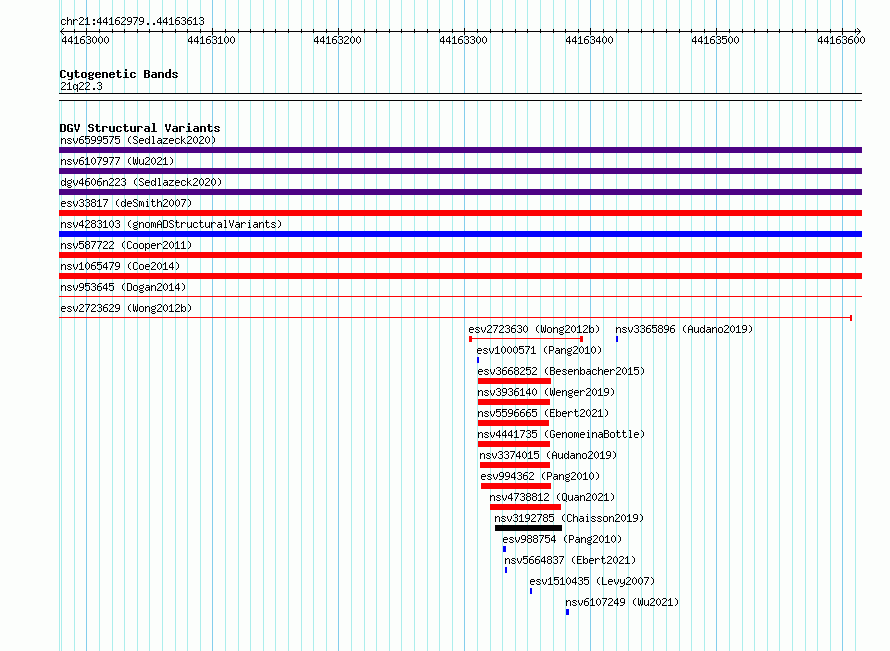The width and height of the screenshot is (890, 651).
Task: Select the nsv3936140 (Wenger2019) red bar
Action: (514, 402)
